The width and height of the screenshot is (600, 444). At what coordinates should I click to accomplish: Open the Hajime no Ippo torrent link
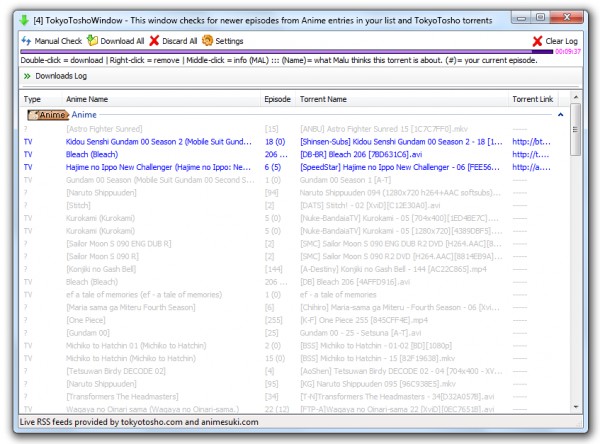pos(532,167)
